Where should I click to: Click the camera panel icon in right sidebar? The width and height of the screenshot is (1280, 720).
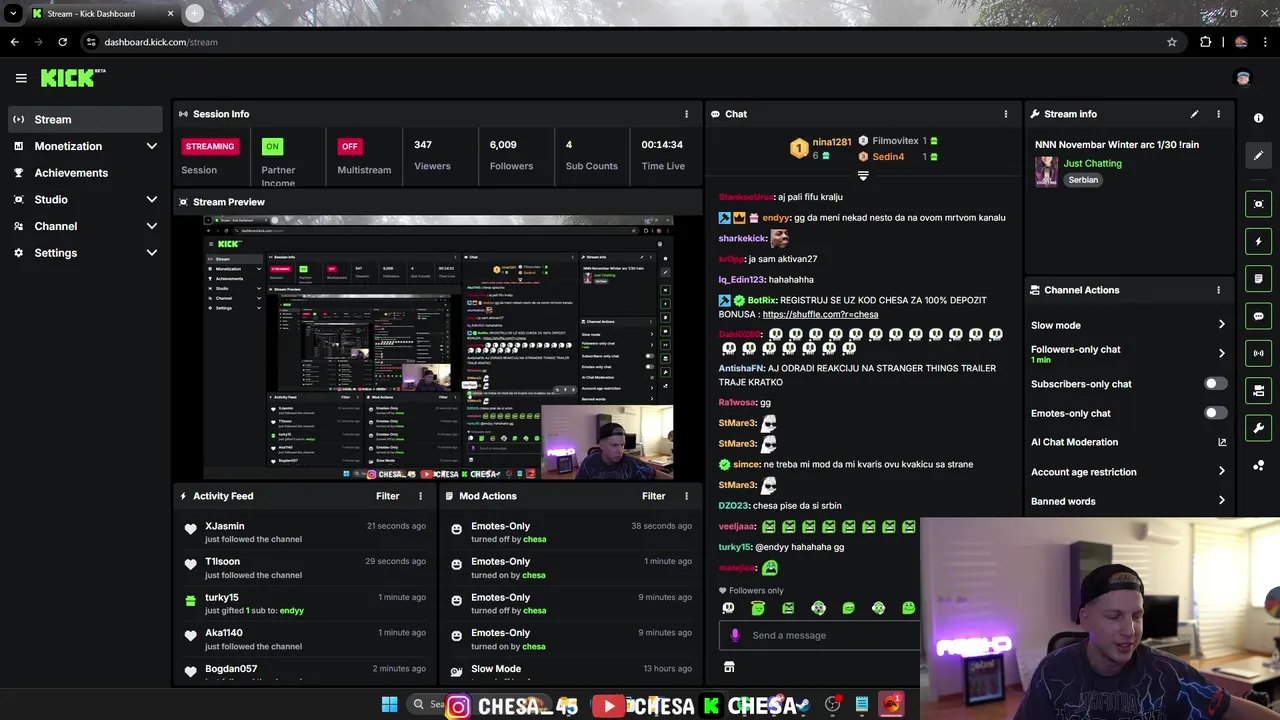point(1259,390)
